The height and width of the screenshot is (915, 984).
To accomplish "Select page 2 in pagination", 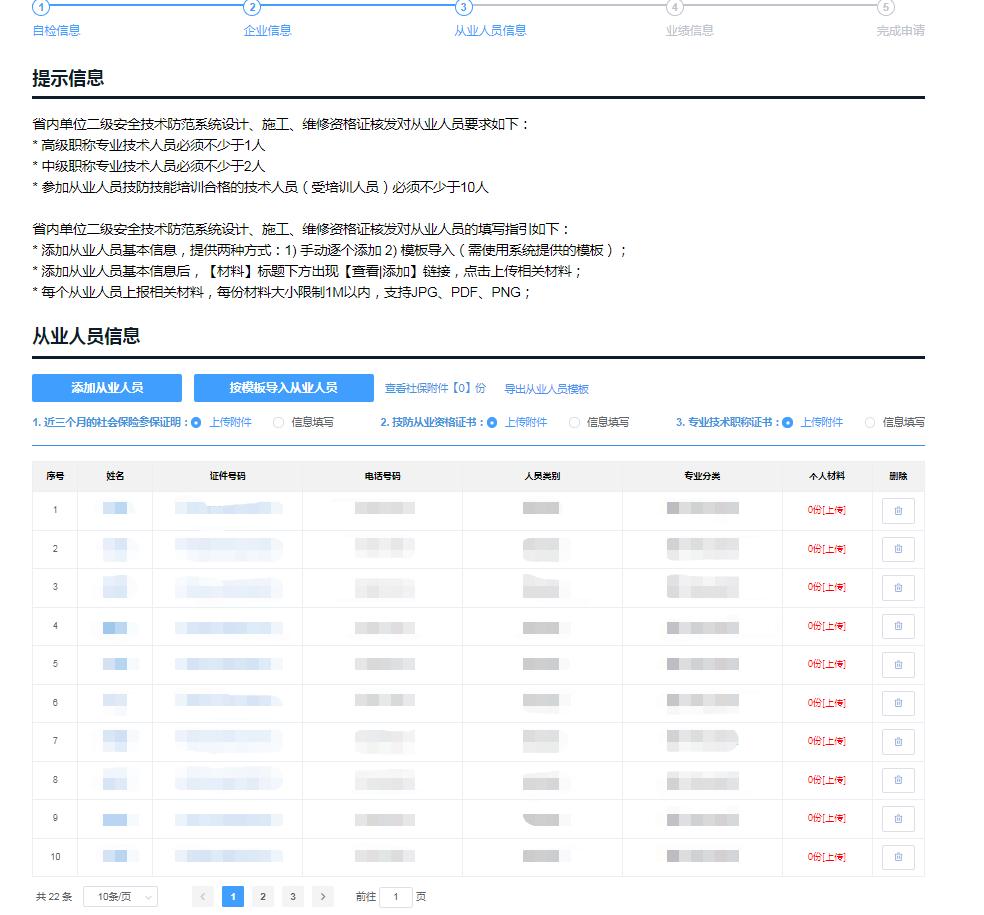I will (262, 896).
